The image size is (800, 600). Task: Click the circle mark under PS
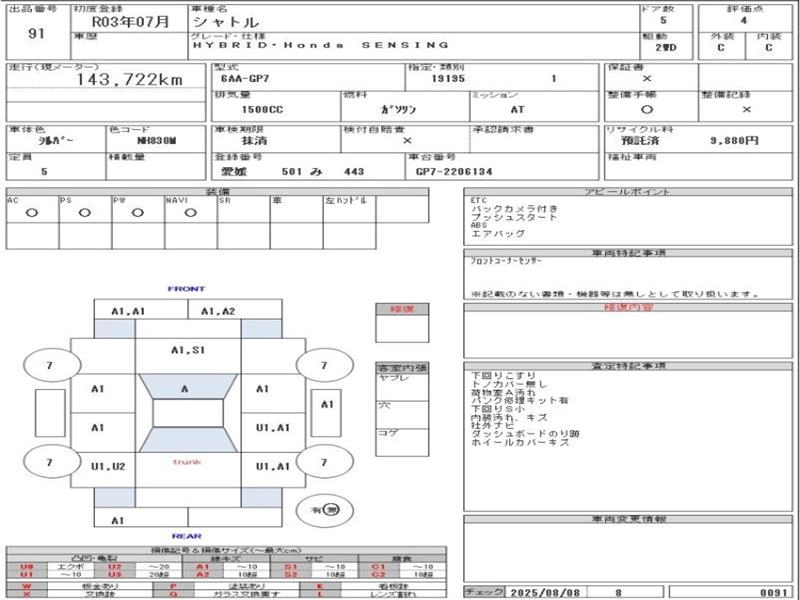[85, 213]
